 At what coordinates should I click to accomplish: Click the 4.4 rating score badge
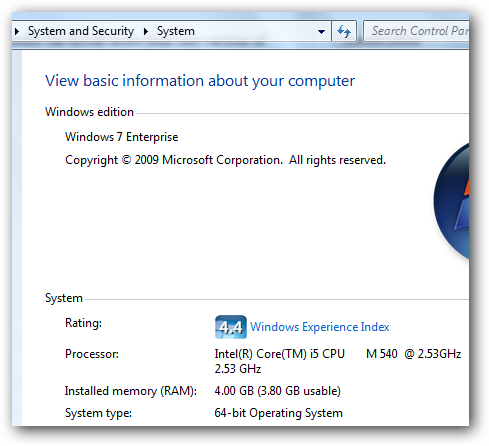click(x=231, y=327)
